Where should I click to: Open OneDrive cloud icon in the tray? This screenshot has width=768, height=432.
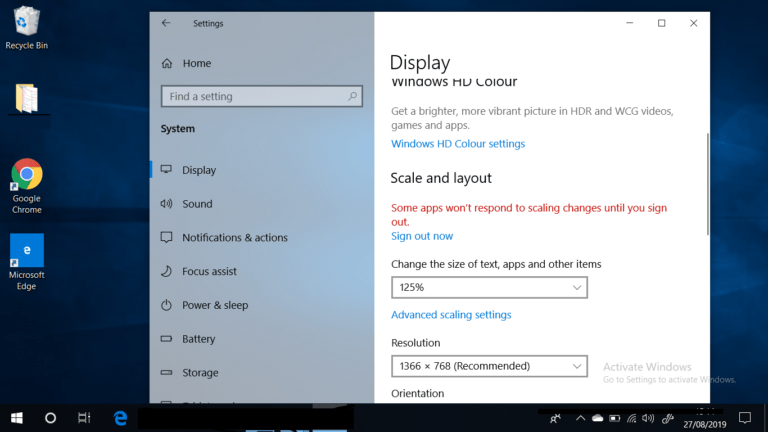click(598, 418)
